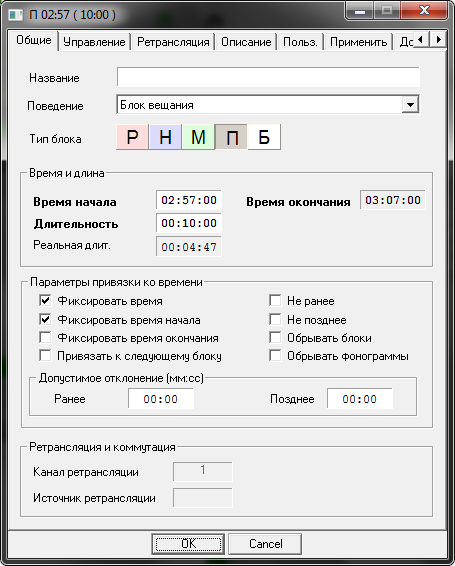Toggle Фиксировать время начала checkbox

pyautogui.click(x=45, y=319)
